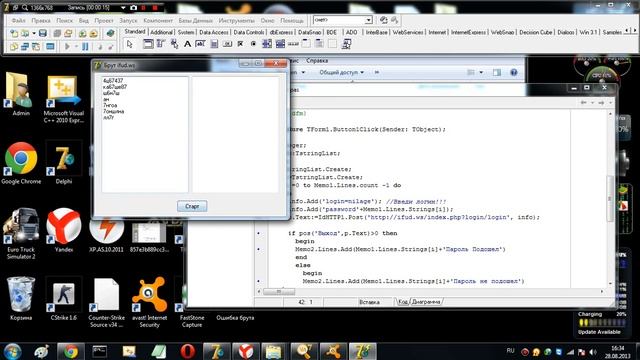Switch to the System component tab

pyautogui.click(x=186, y=32)
